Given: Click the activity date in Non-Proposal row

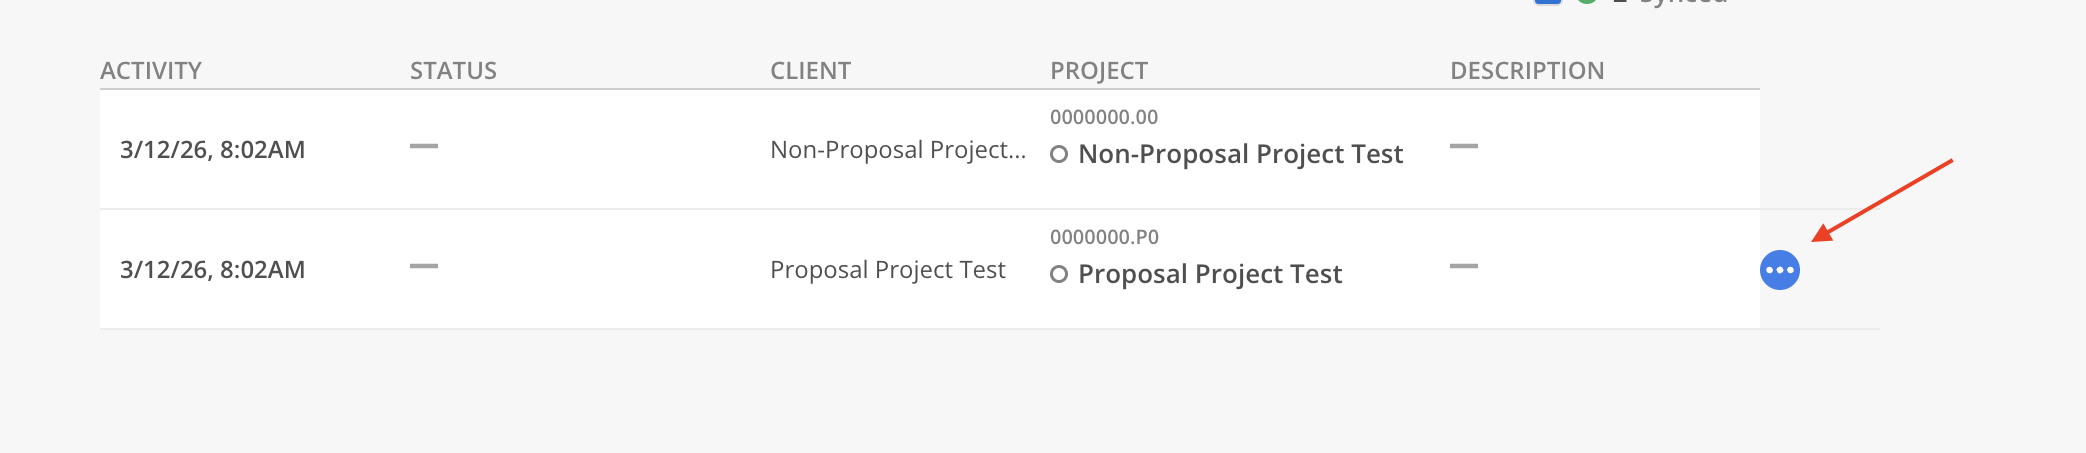Looking at the screenshot, I should (212, 150).
